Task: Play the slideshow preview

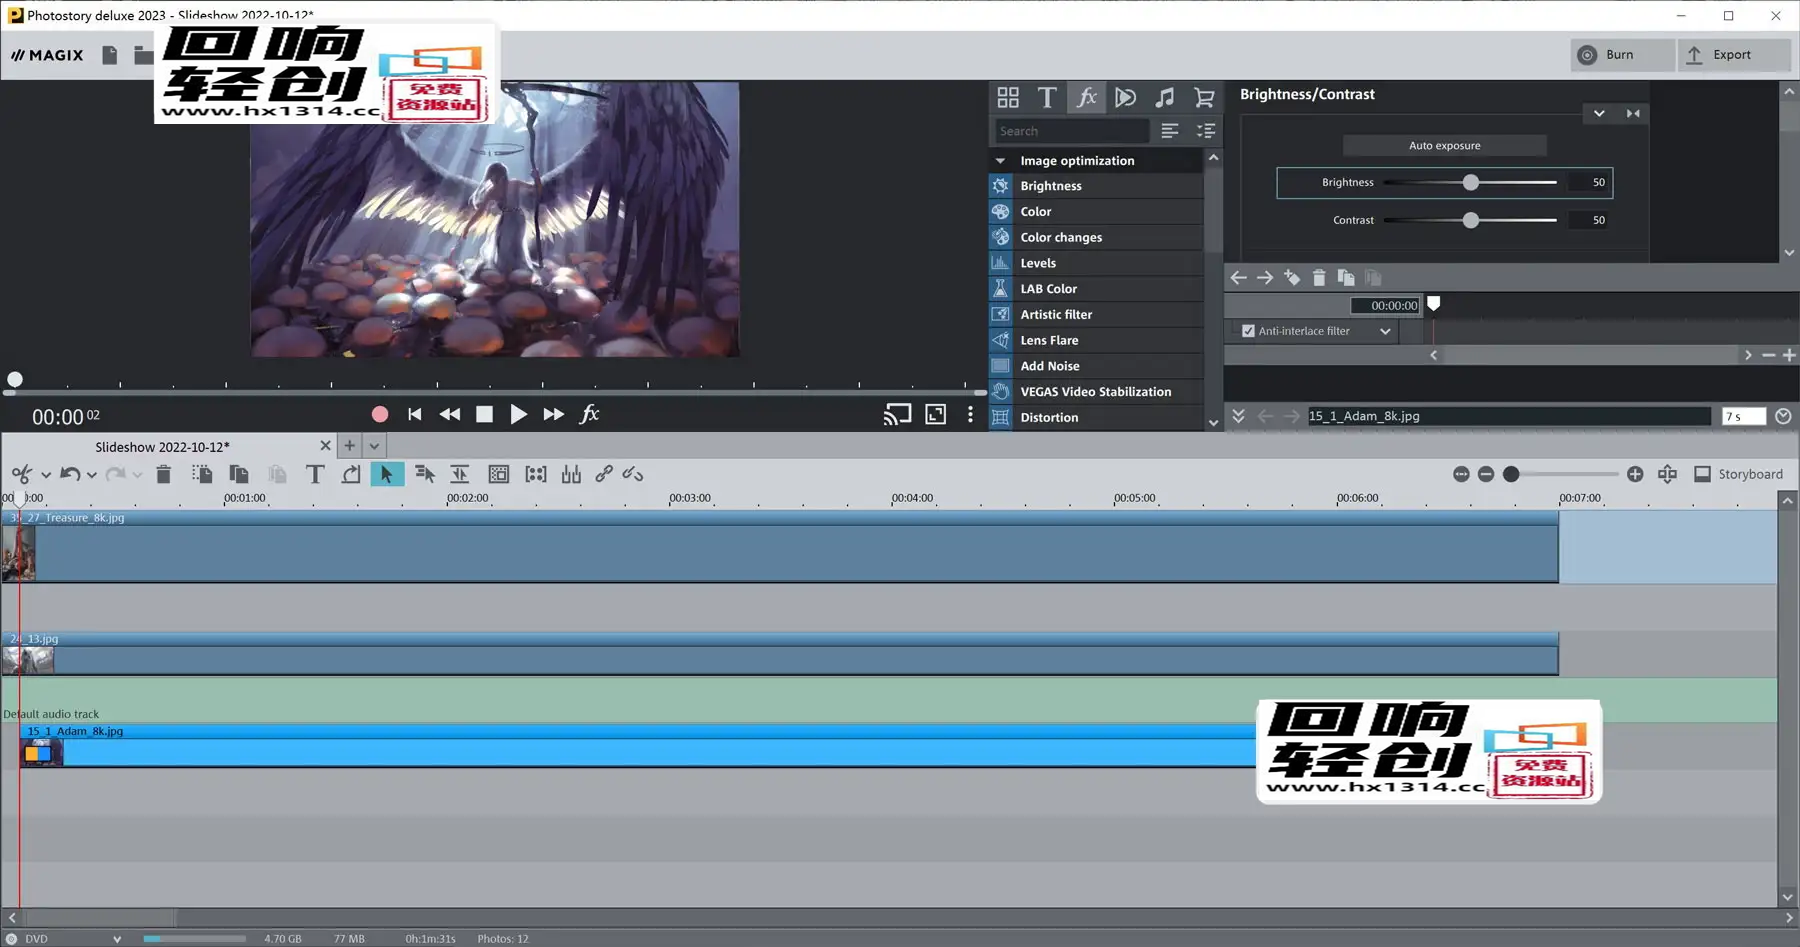Action: click(518, 414)
